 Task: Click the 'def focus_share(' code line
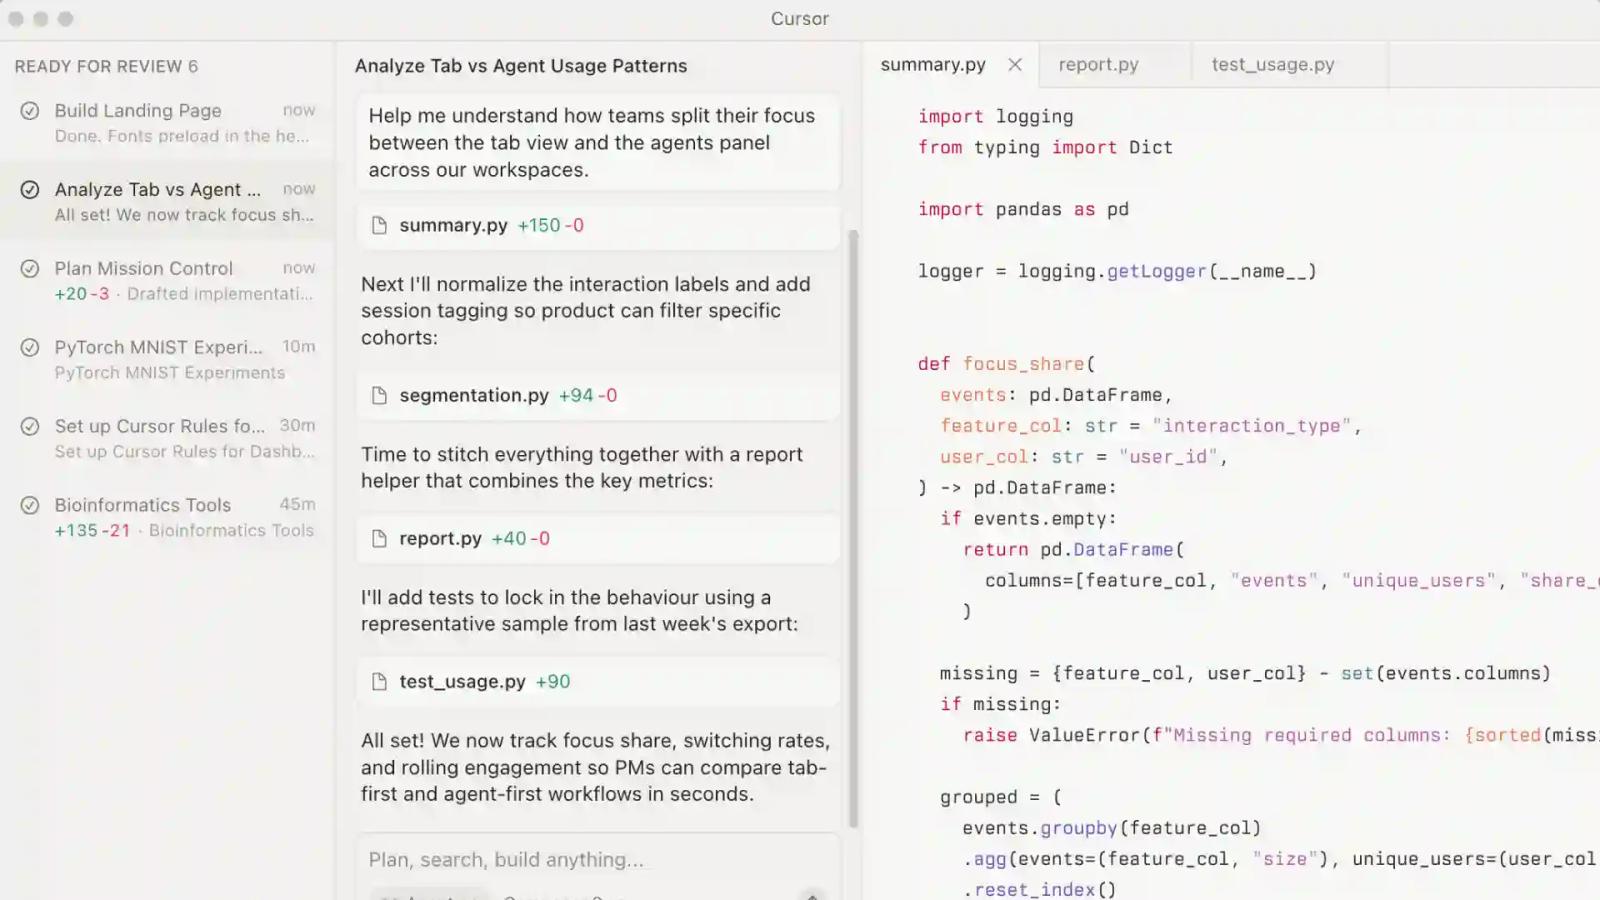pyautogui.click(x=1007, y=364)
